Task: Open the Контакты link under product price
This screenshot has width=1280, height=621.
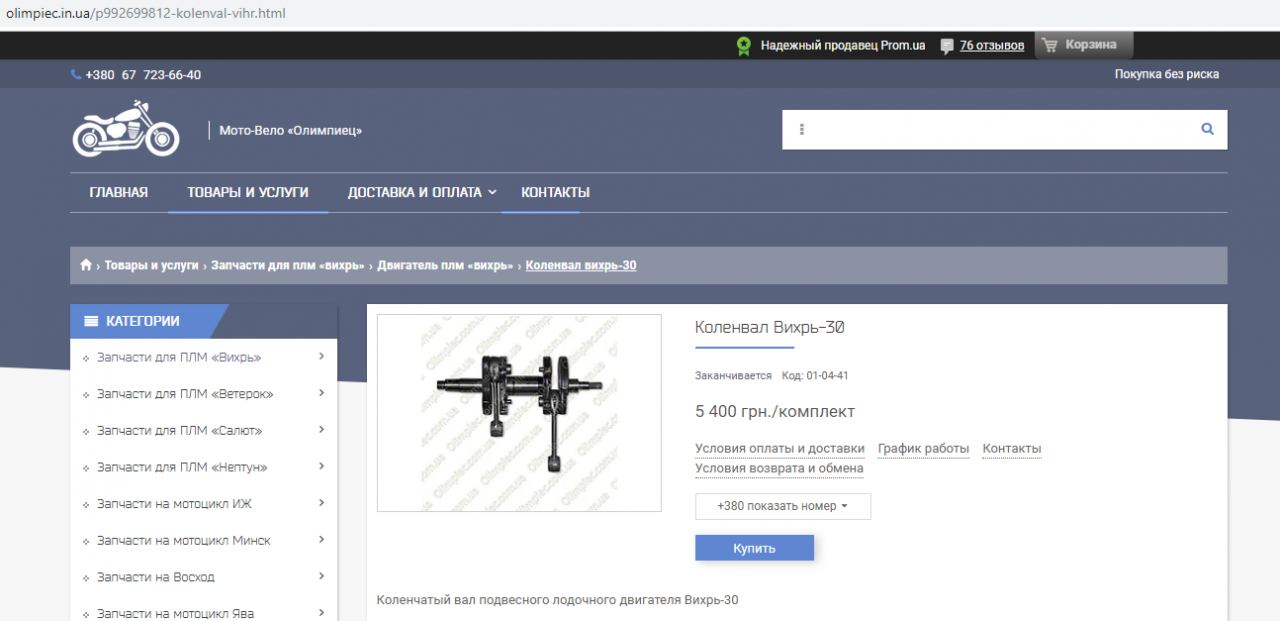Action: [x=1012, y=449]
